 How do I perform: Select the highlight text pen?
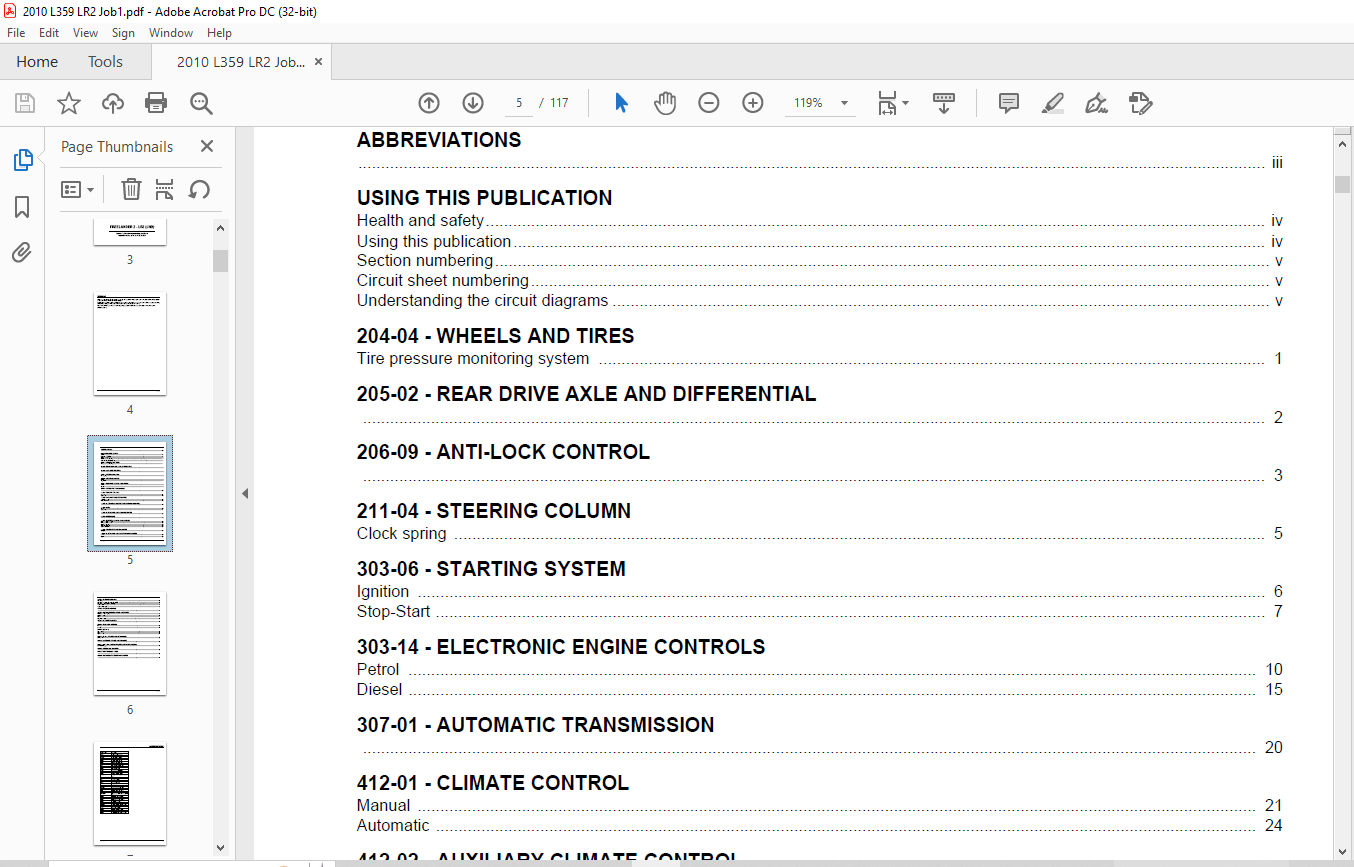[1052, 103]
